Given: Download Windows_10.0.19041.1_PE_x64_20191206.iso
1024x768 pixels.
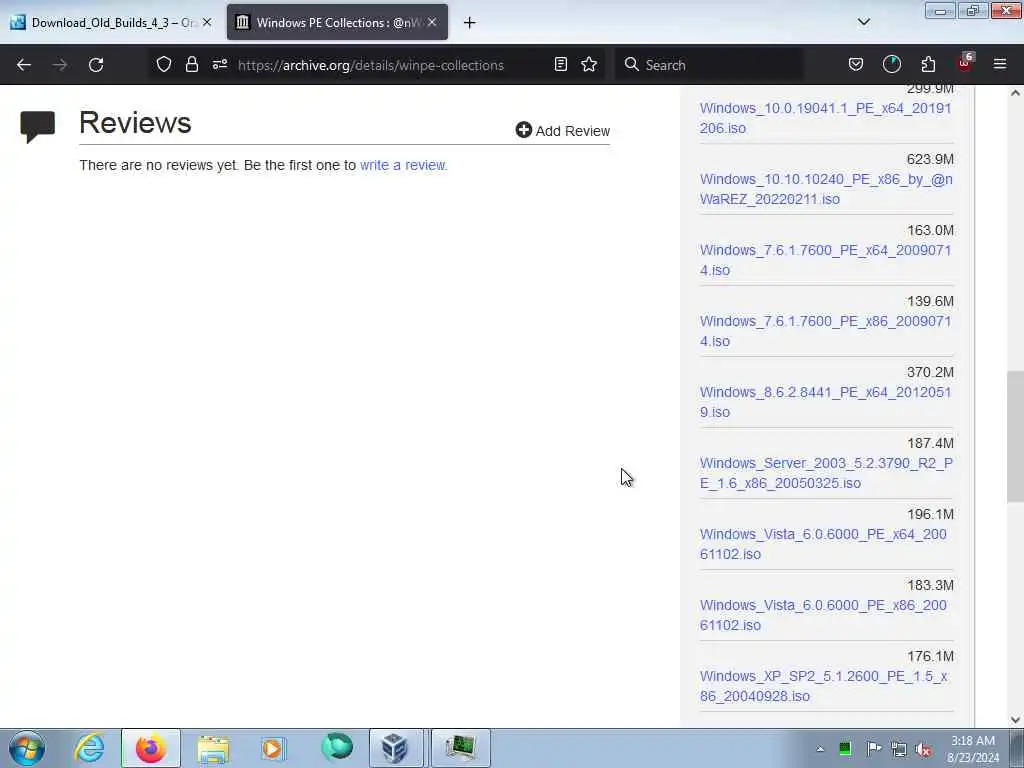Looking at the screenshot, I should coord(825,118).
